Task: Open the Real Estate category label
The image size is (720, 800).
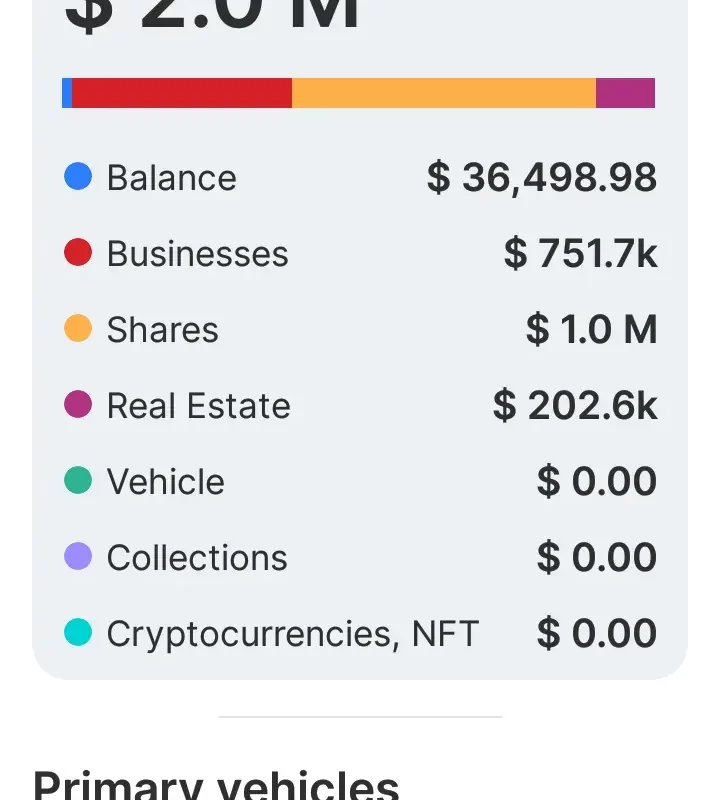Action: coord(198,406)
